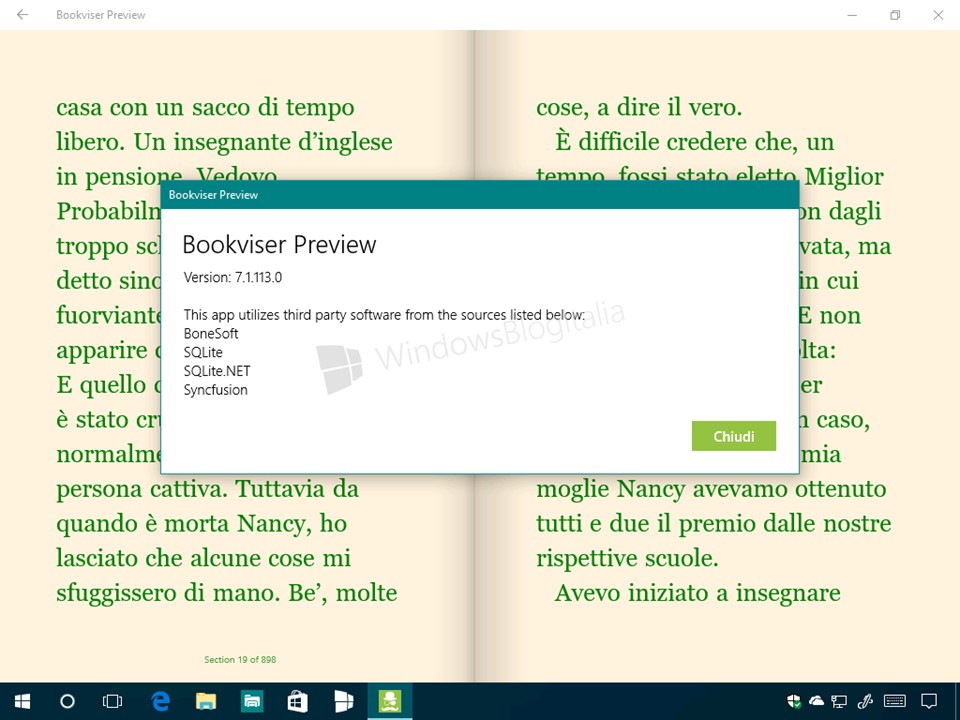960x720 pixels.
Task: Click the line 'Avevo iniziato a insegnare'
Action: [698, 593]
